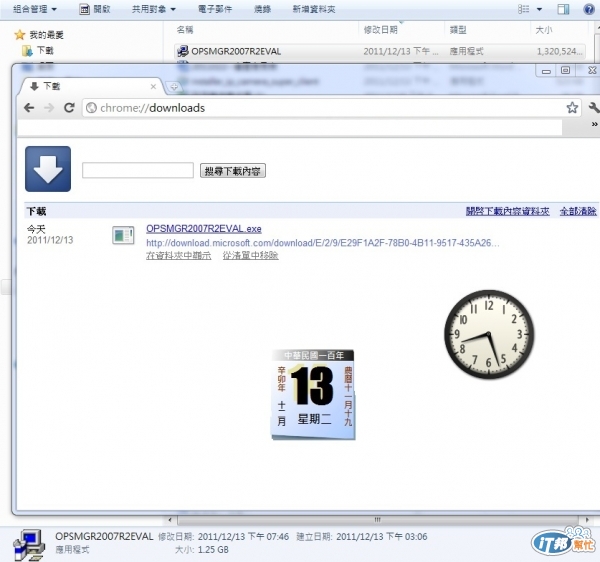This screenshot has width=600, height=562.
Task: Click the Explorer help question mark icon
Action: pos(589,9)
